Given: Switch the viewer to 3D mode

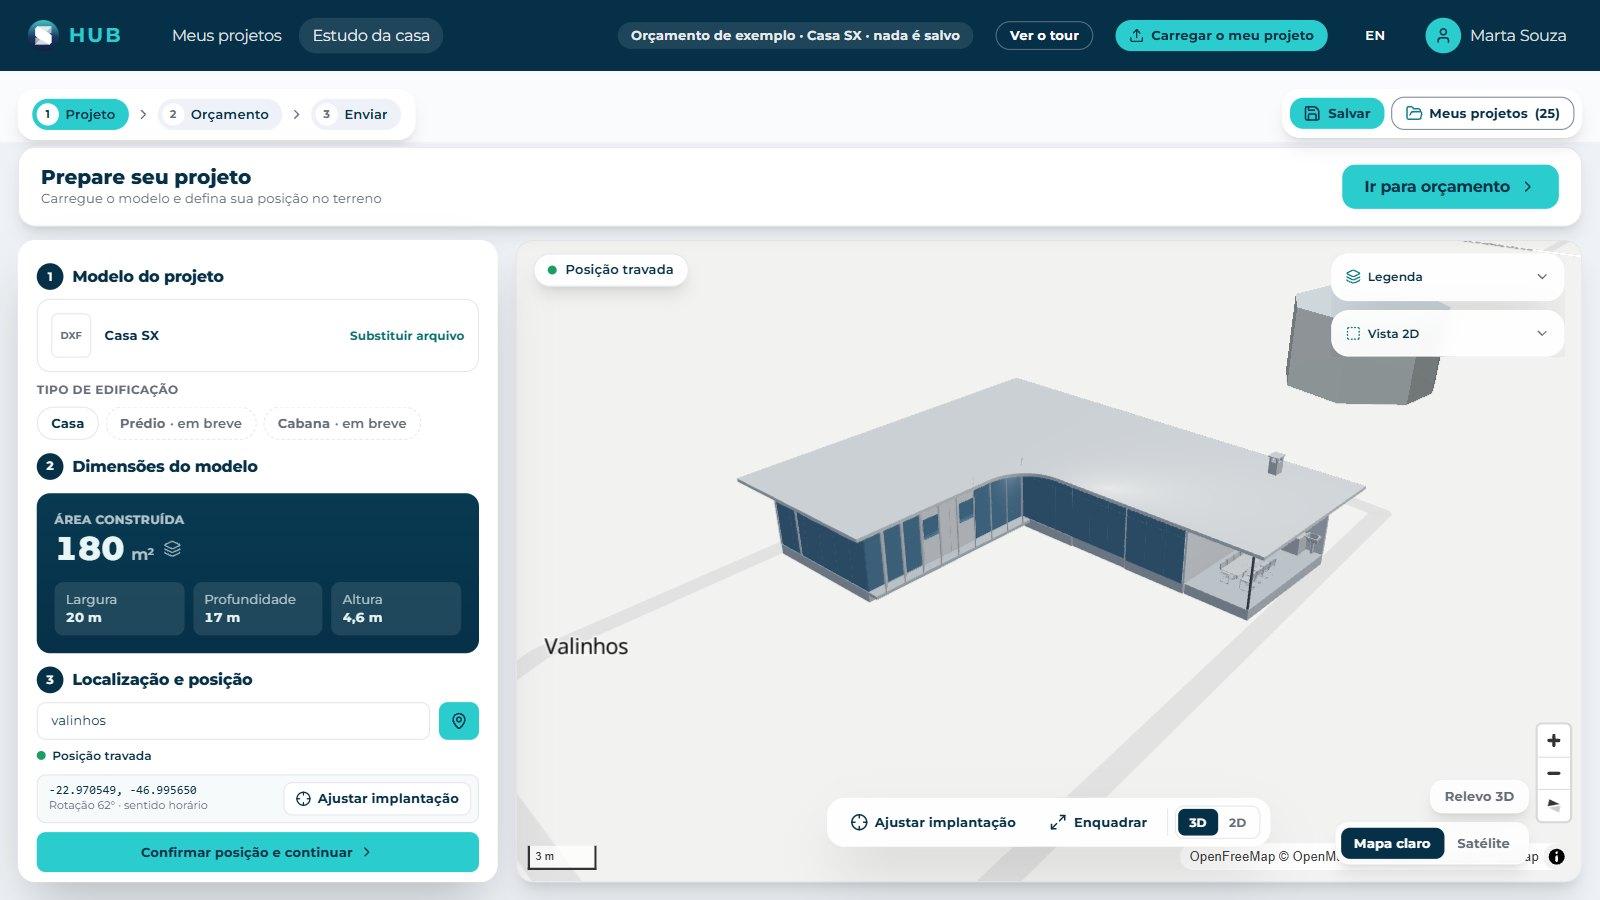Looking at the screenshot, I should (x=1197, y=823).
